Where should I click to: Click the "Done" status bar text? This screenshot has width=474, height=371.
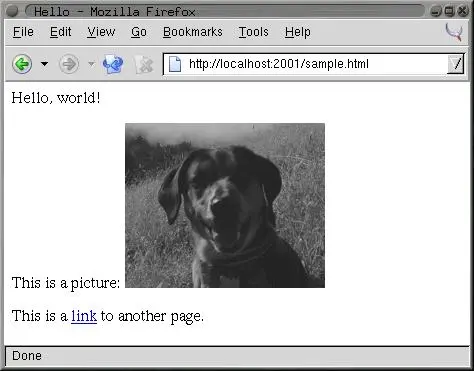point(27,356)
